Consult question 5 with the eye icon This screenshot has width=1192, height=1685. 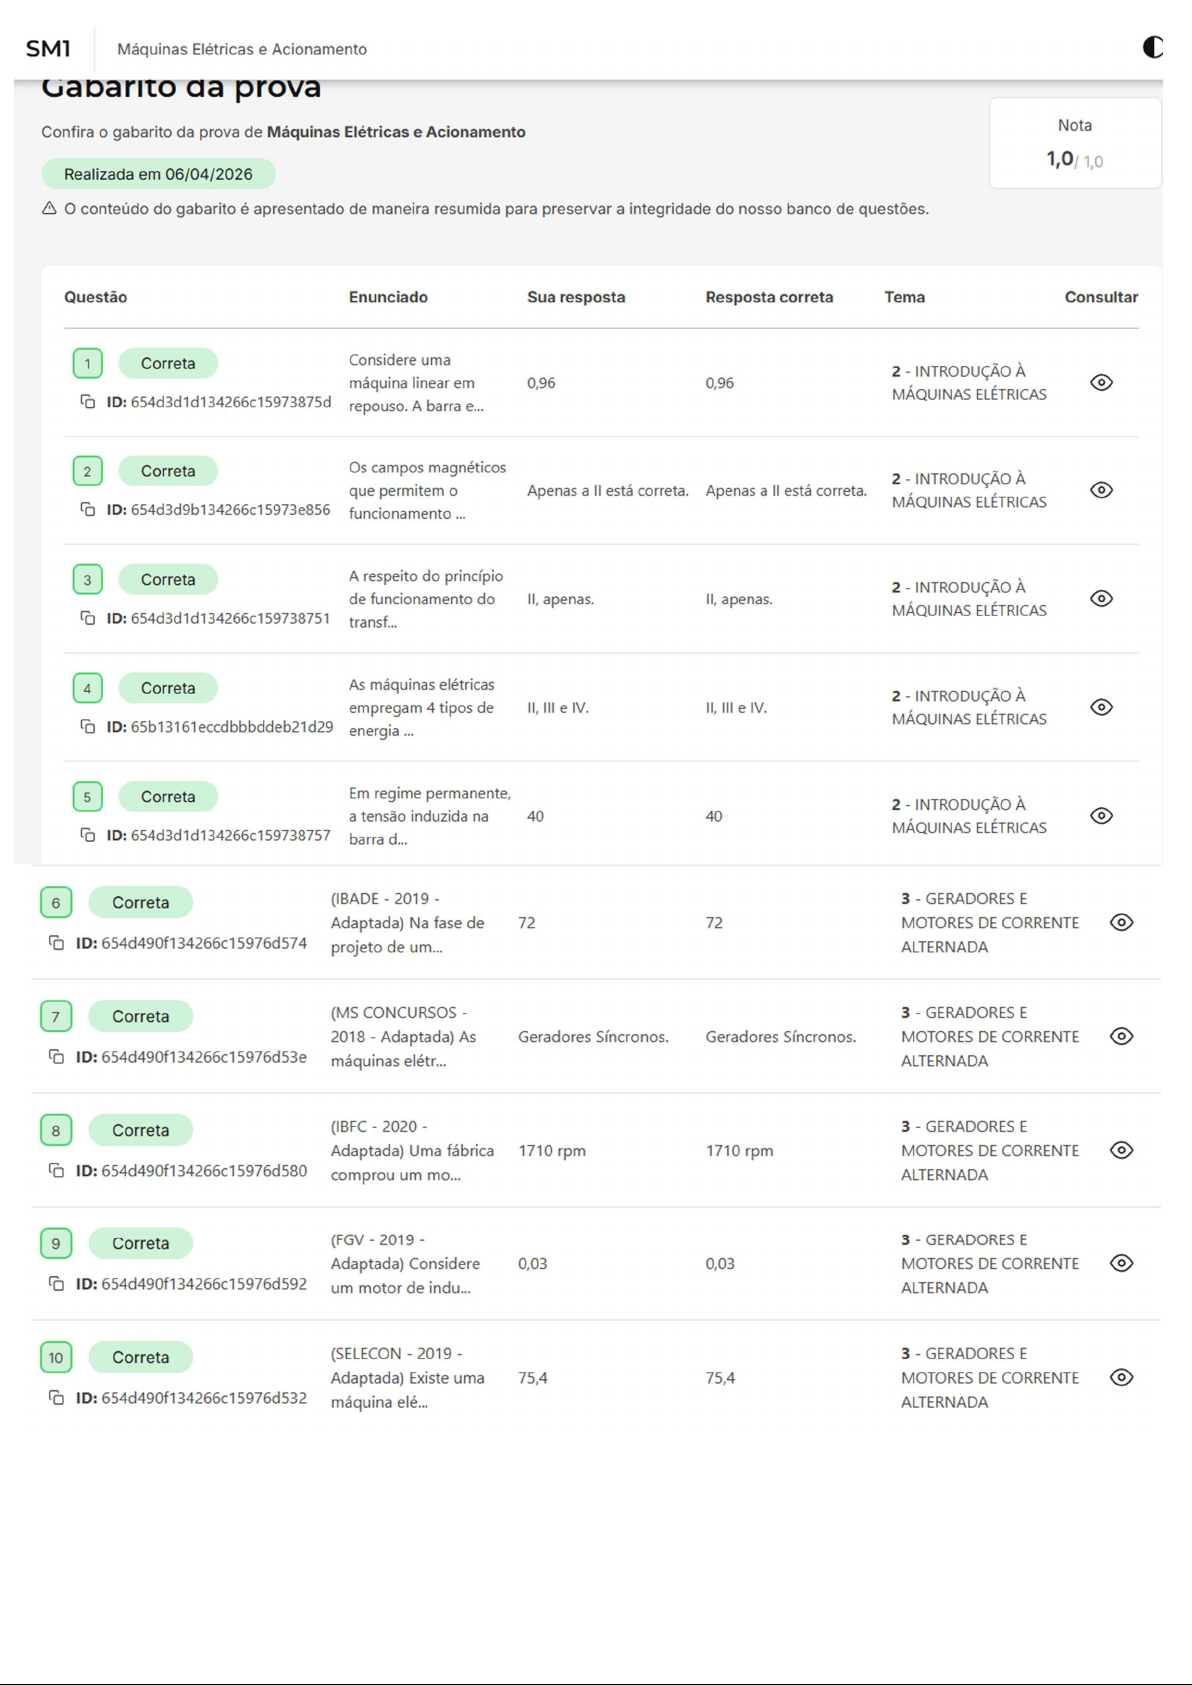1101,816
